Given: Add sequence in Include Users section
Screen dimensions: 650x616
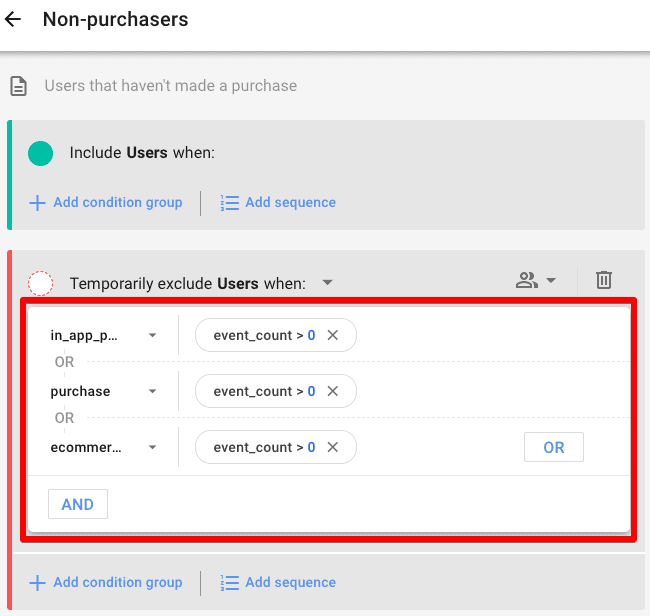Looking at the screenshot, I should click(278, 202).
